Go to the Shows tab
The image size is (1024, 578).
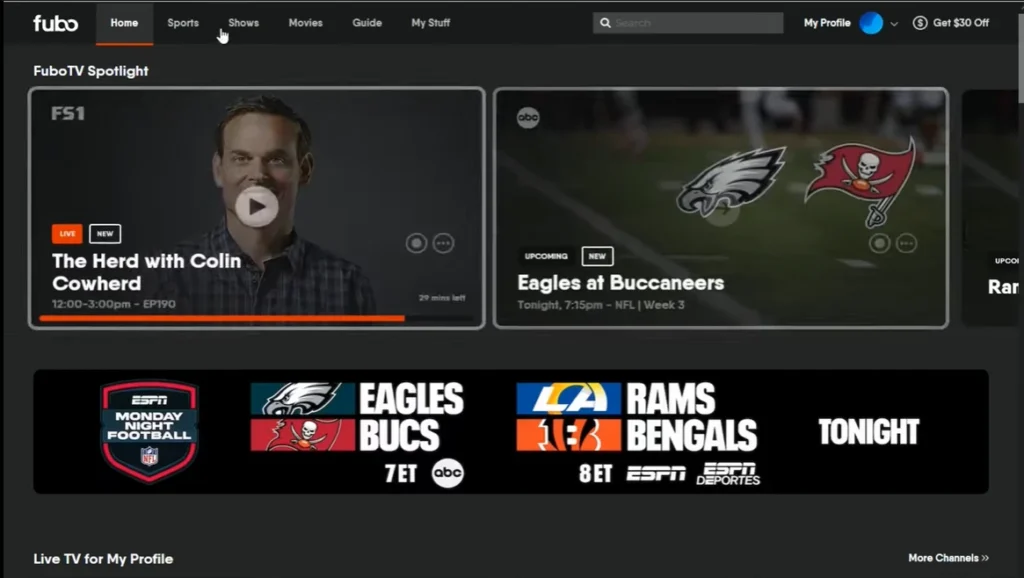(x=244, y=23)
